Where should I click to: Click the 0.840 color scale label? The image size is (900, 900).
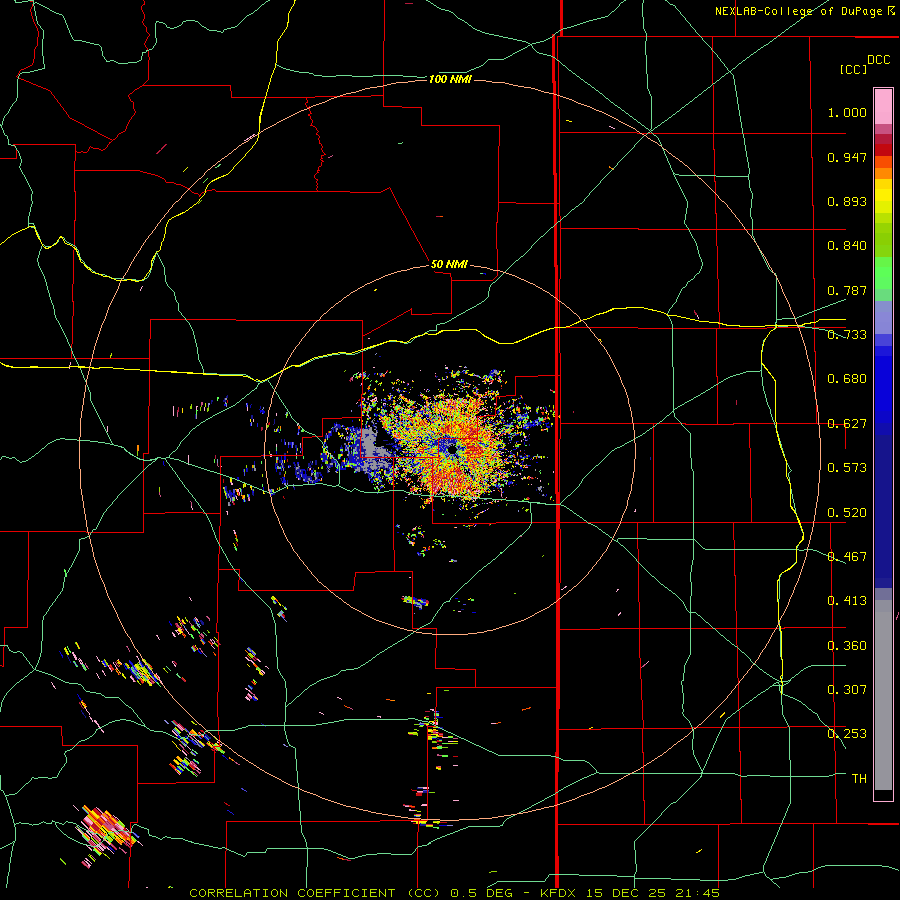point(847,246)
